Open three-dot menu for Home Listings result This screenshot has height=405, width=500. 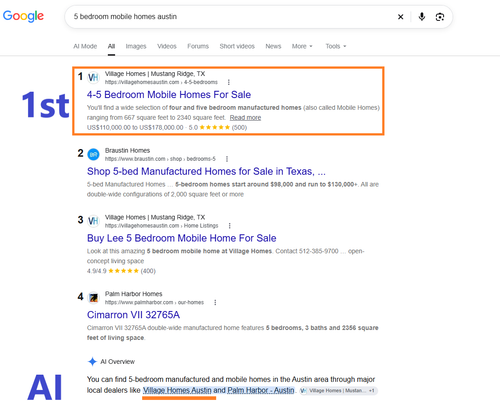point(229,226)
